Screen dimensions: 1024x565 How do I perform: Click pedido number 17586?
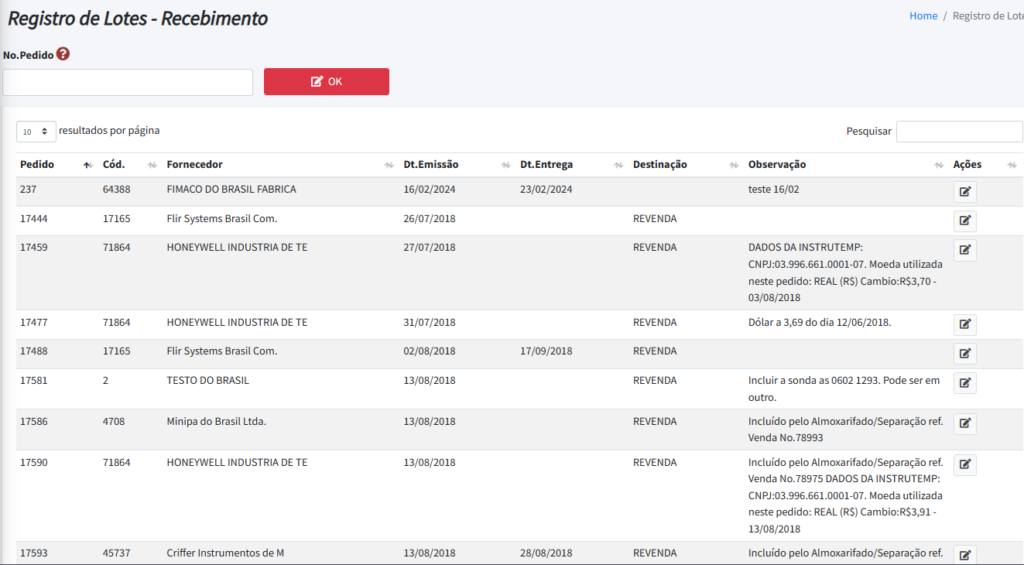(x=34, y=421)
